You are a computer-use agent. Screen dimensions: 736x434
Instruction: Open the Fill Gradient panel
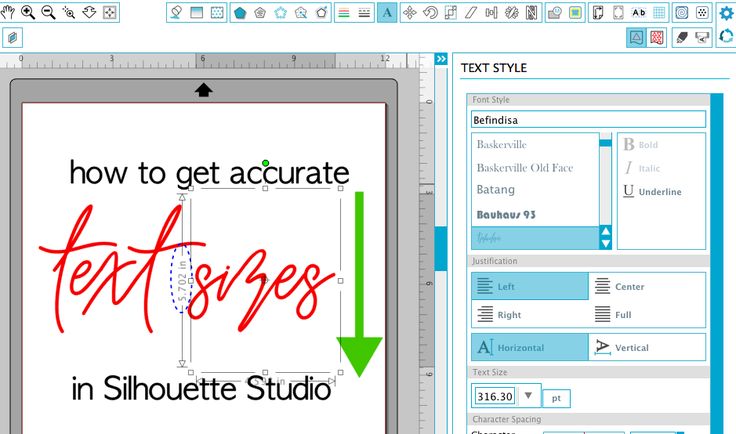[x=197, y=13]
